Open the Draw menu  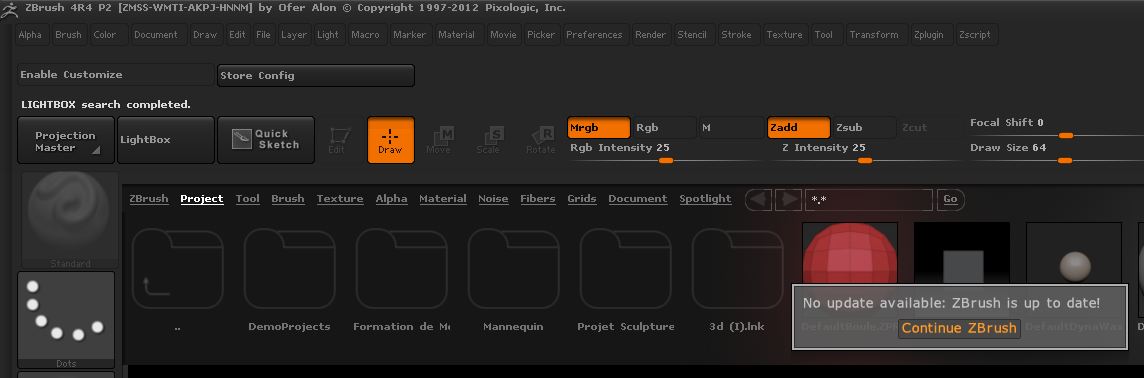pos(205,34)
